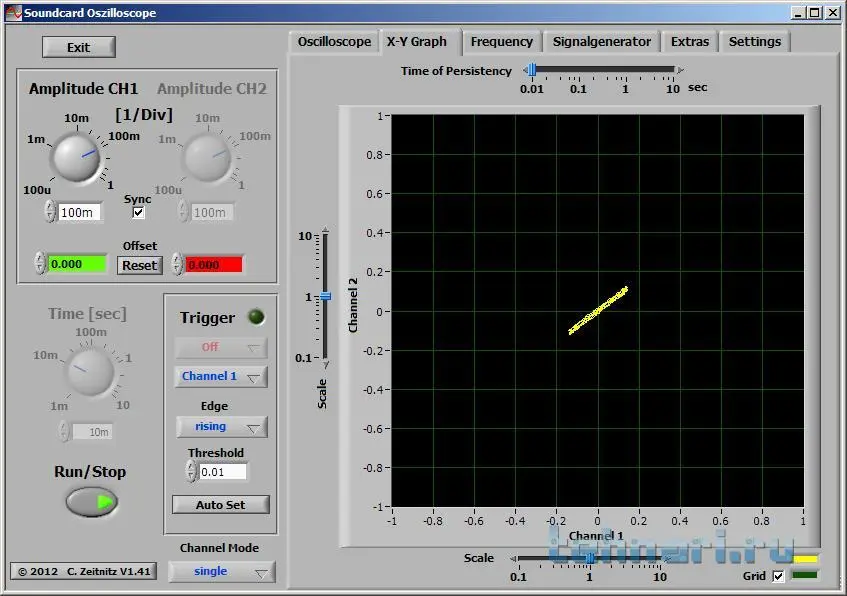Open the Edge rising dropdown

point(221,427)
